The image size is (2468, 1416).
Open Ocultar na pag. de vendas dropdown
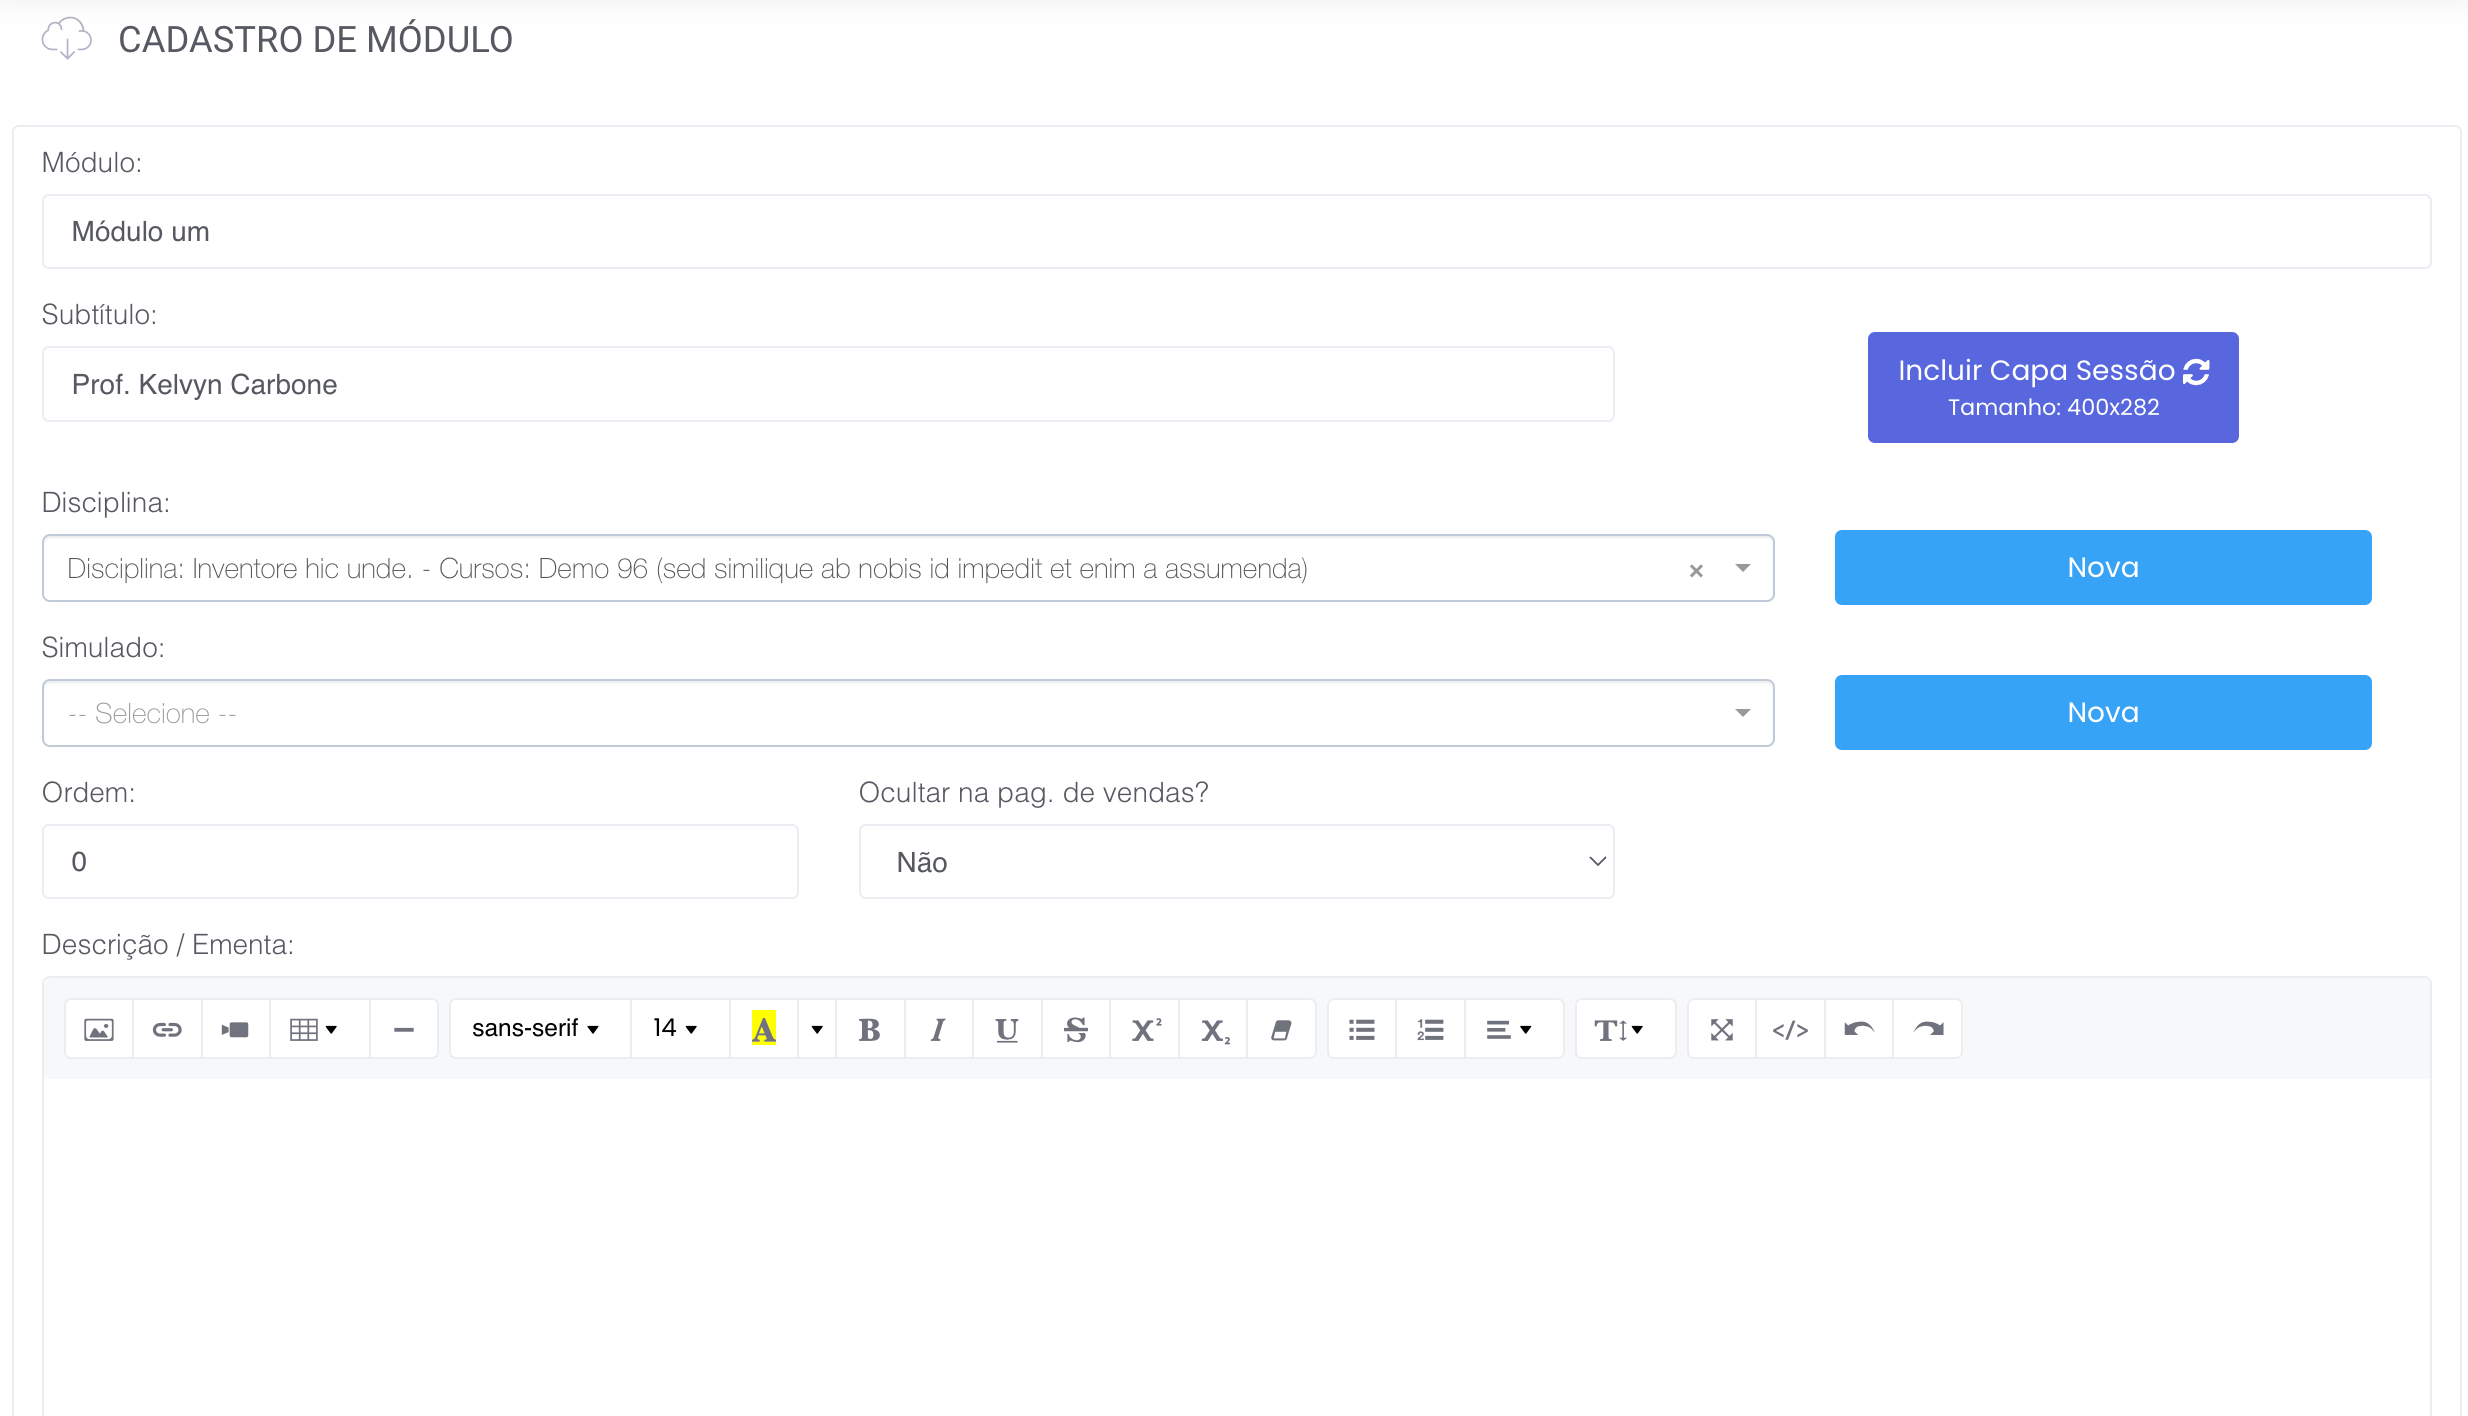coord(1236,861)
